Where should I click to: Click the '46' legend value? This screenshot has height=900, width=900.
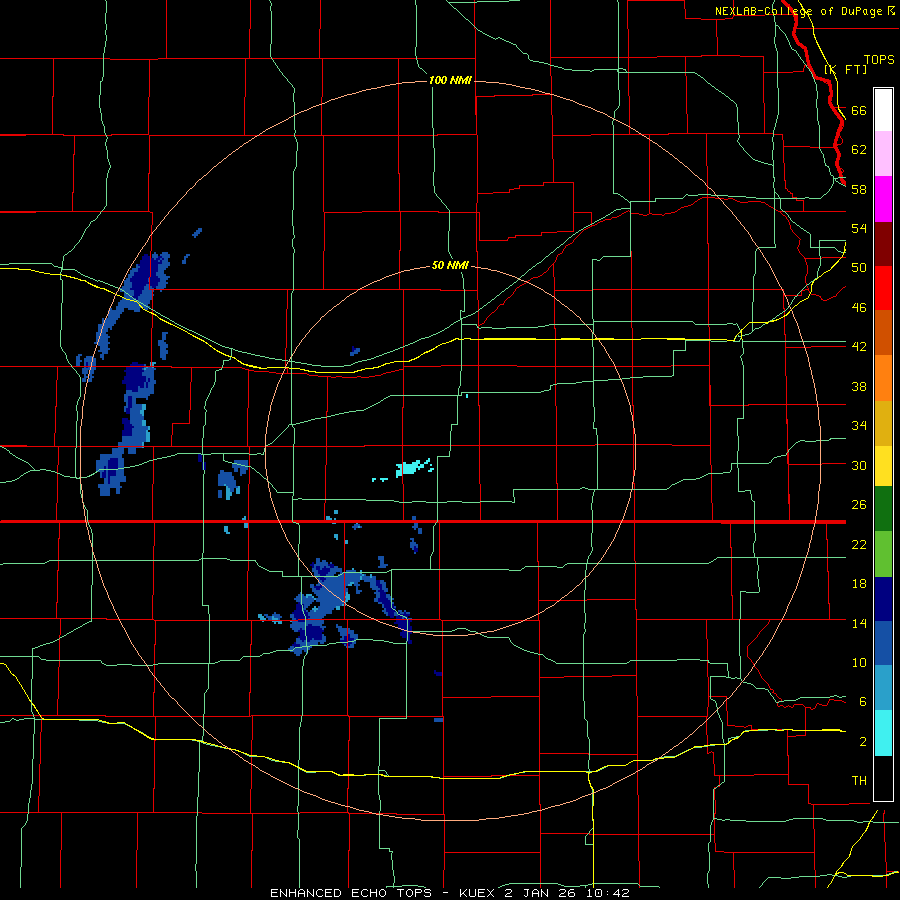pos(859,308)
